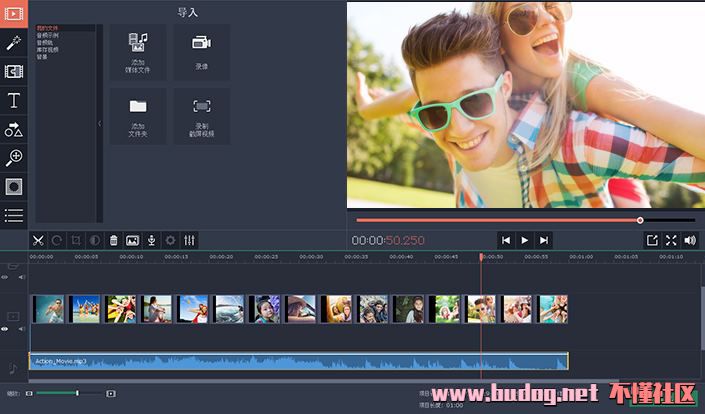This screenshot has width=705, height=414.
Task: Toggle eye visibility of main video track
Action: point(5,328)
